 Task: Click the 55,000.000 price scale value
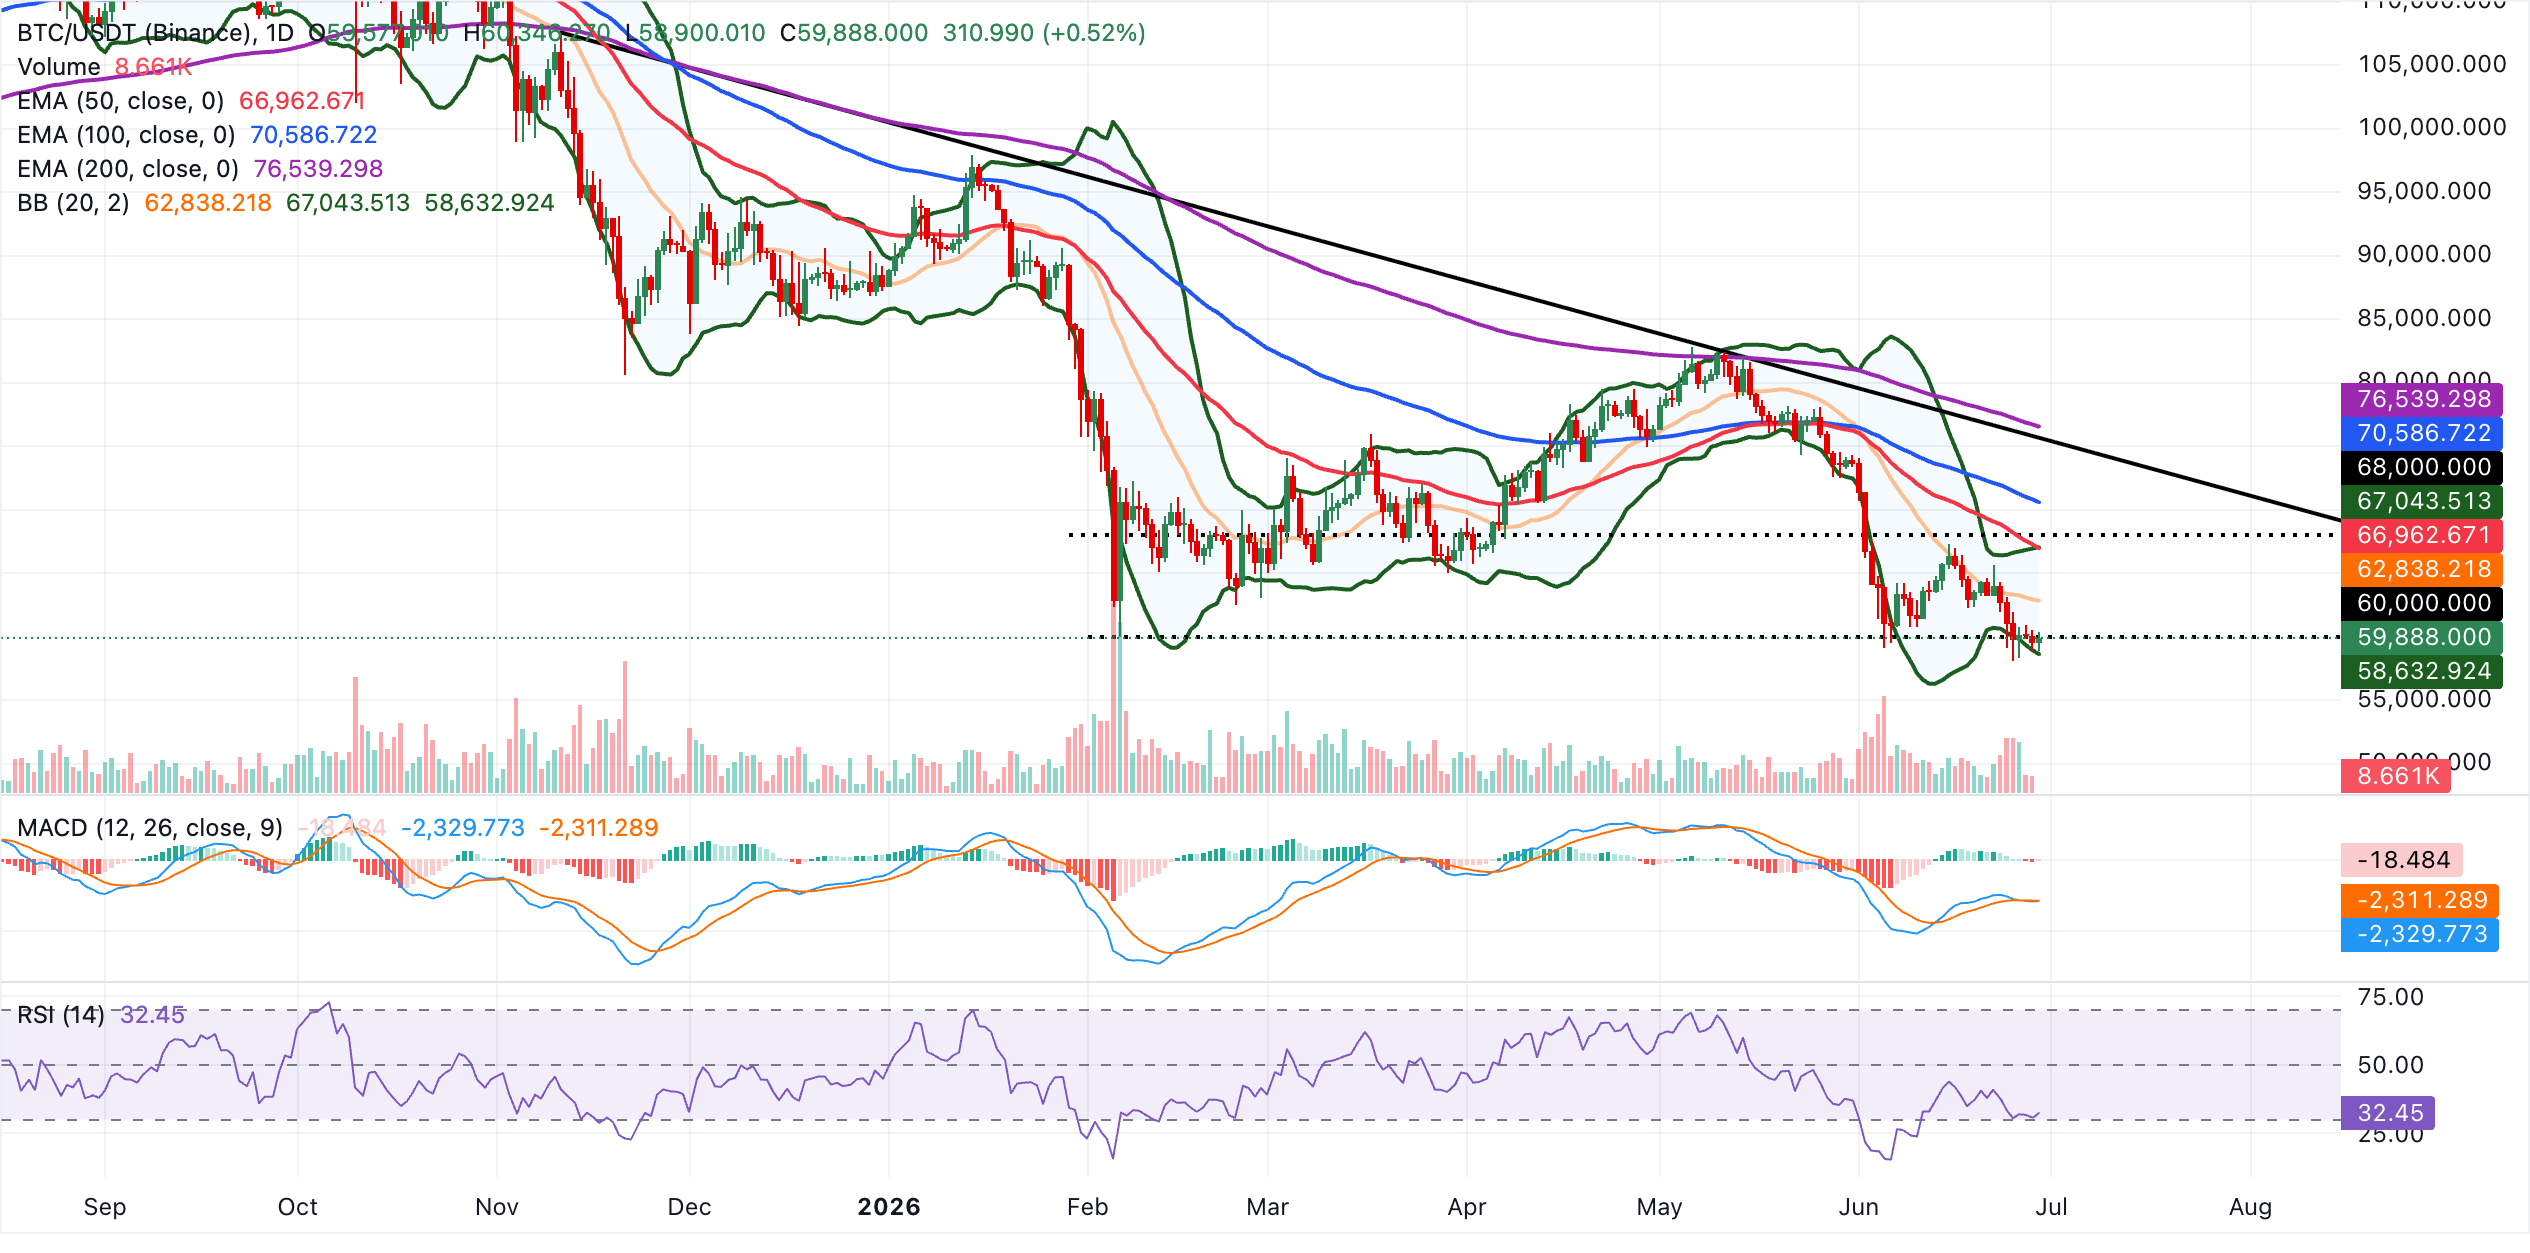pyautogui.click(x=2424, y=699)
